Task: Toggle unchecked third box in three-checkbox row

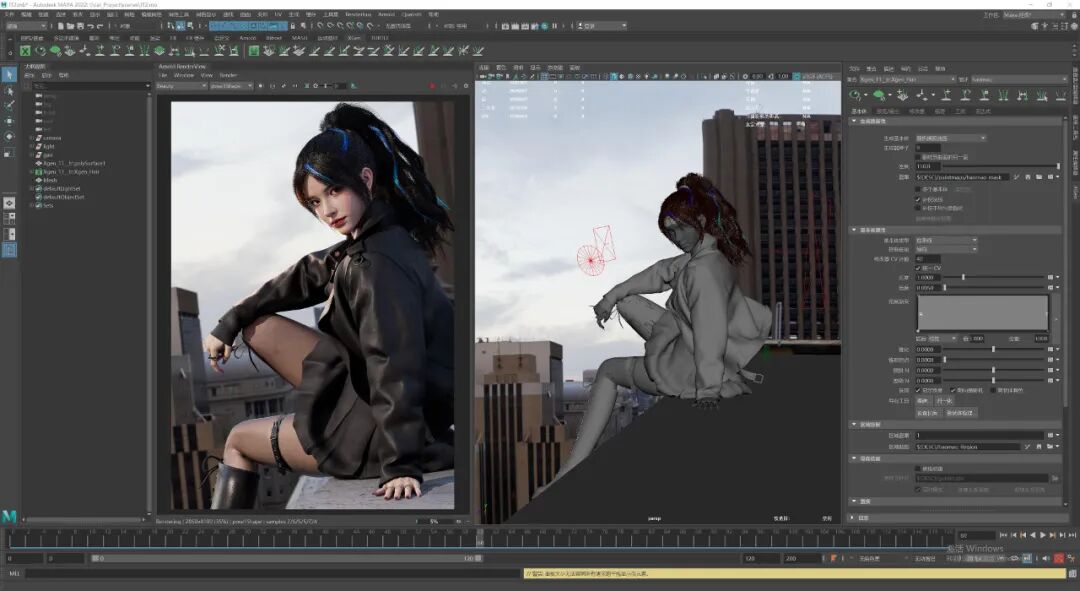Action: 993,390
